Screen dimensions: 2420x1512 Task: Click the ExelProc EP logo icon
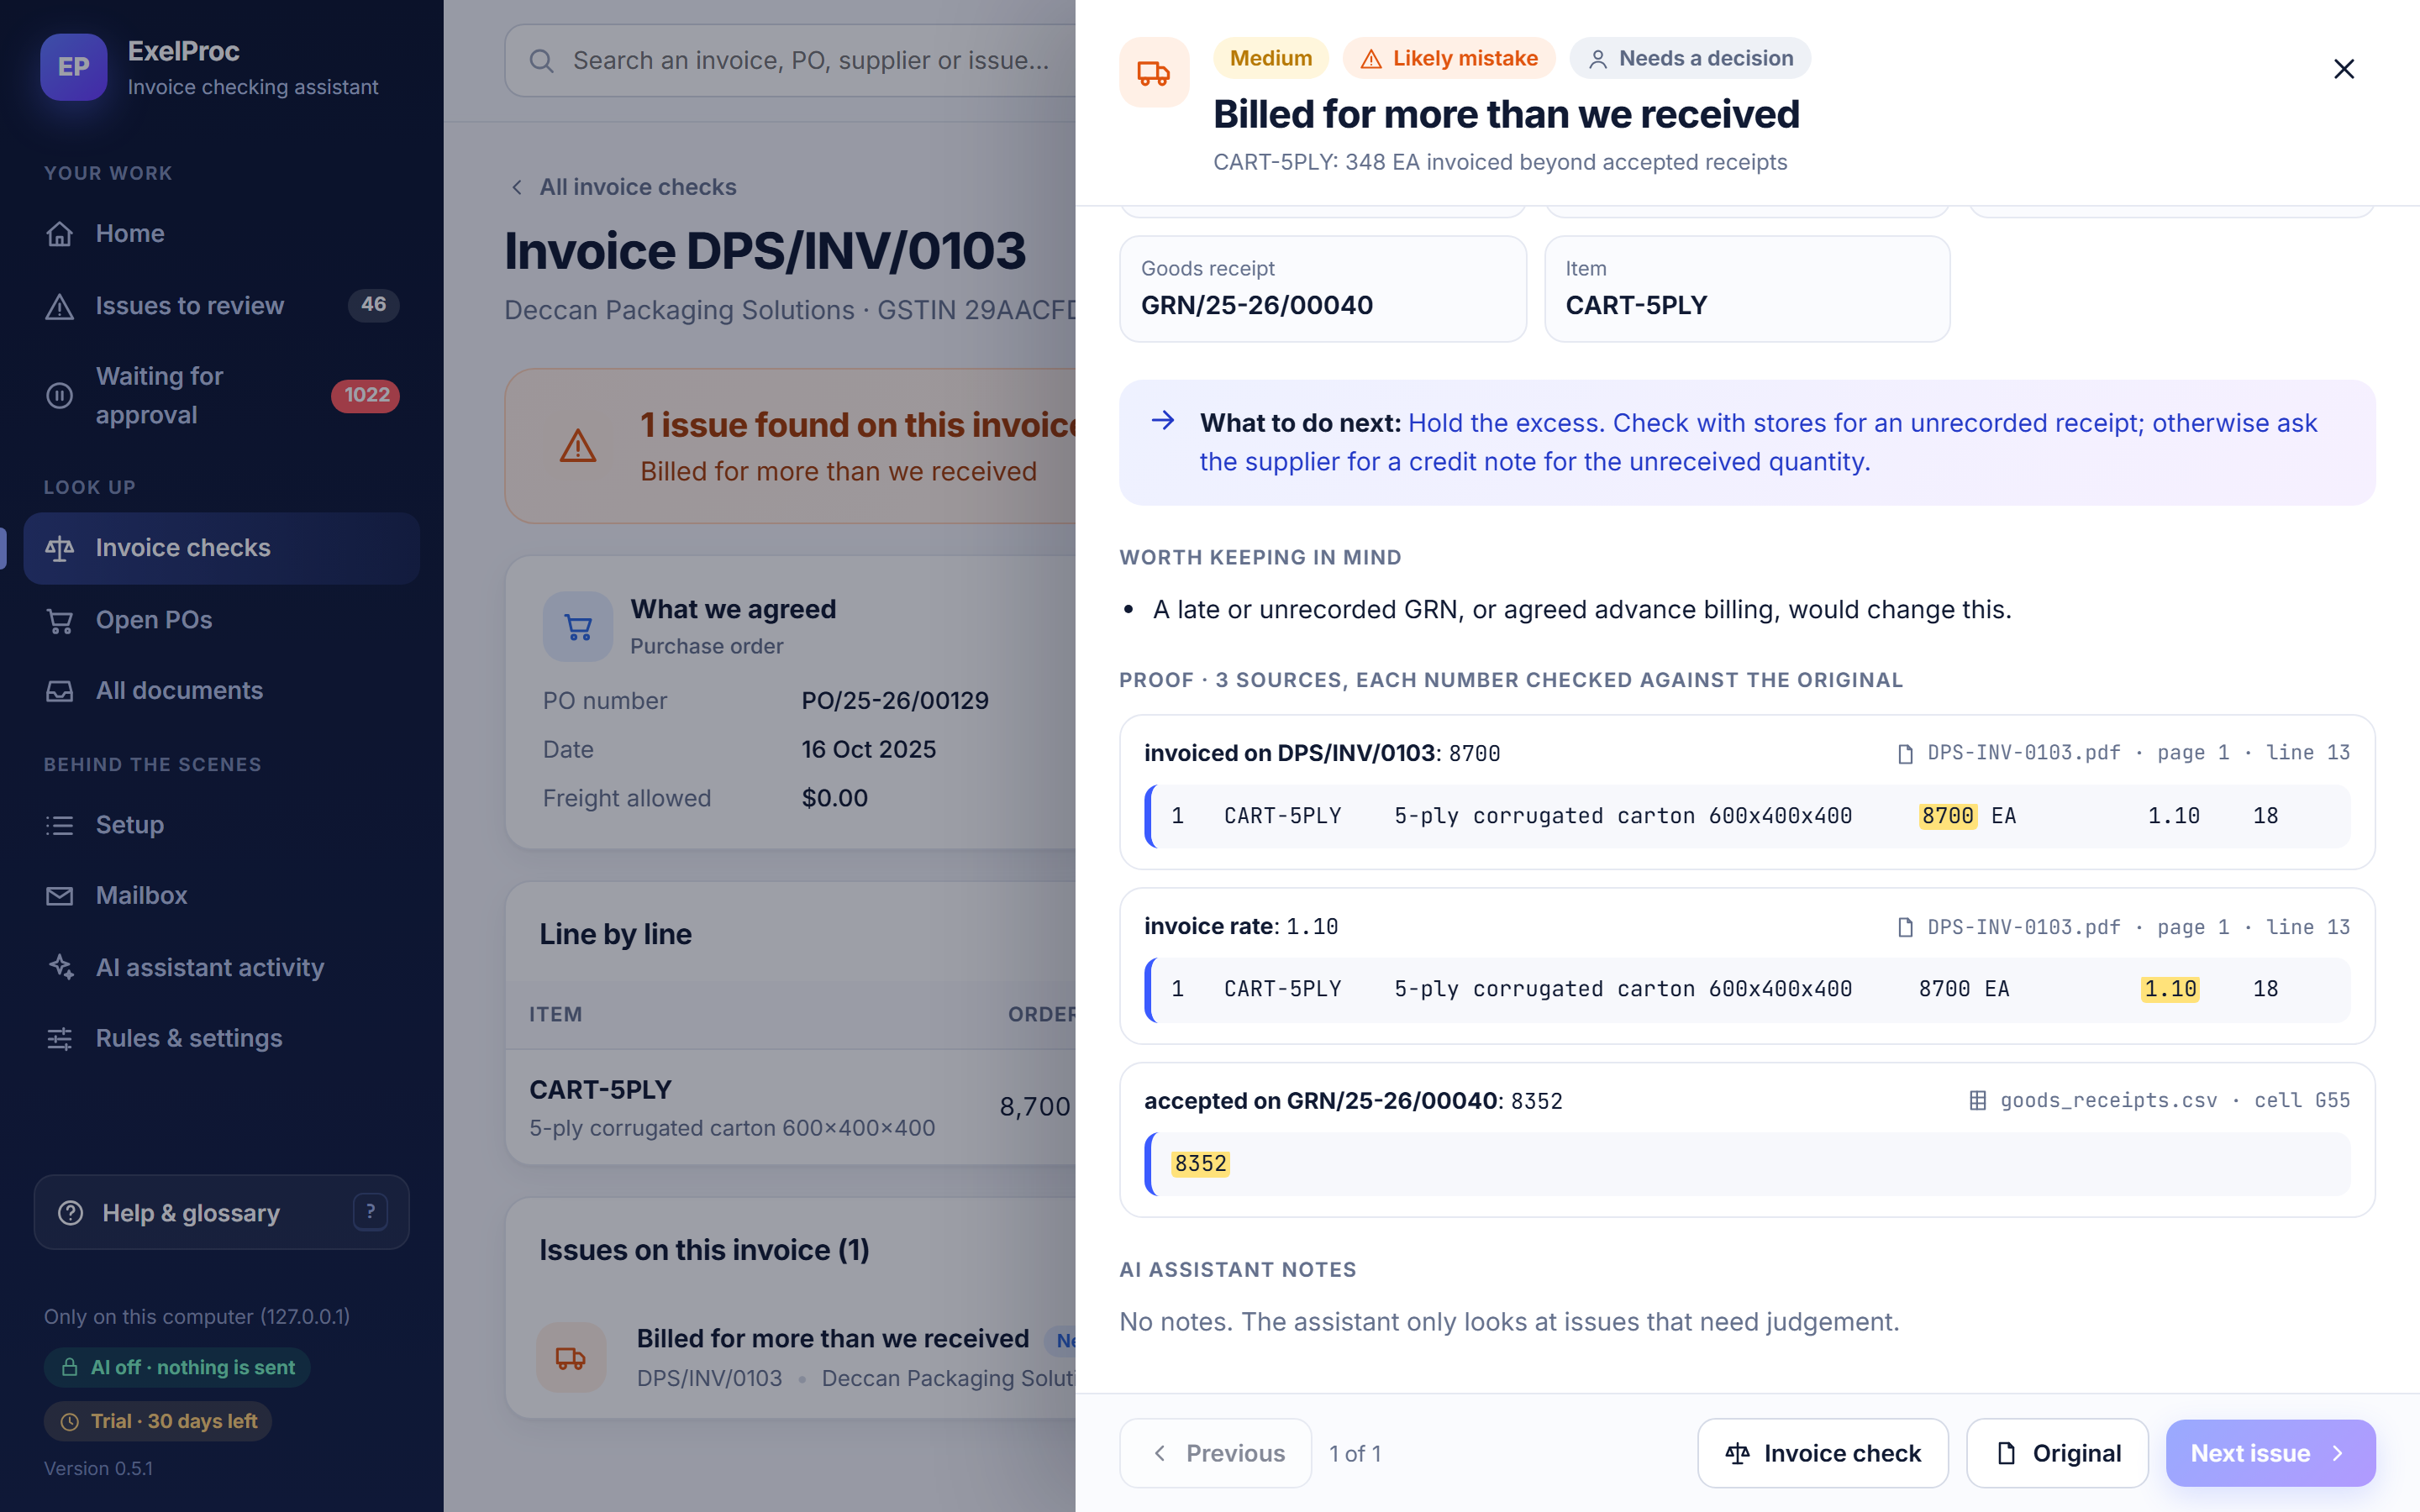click(73, 67)
